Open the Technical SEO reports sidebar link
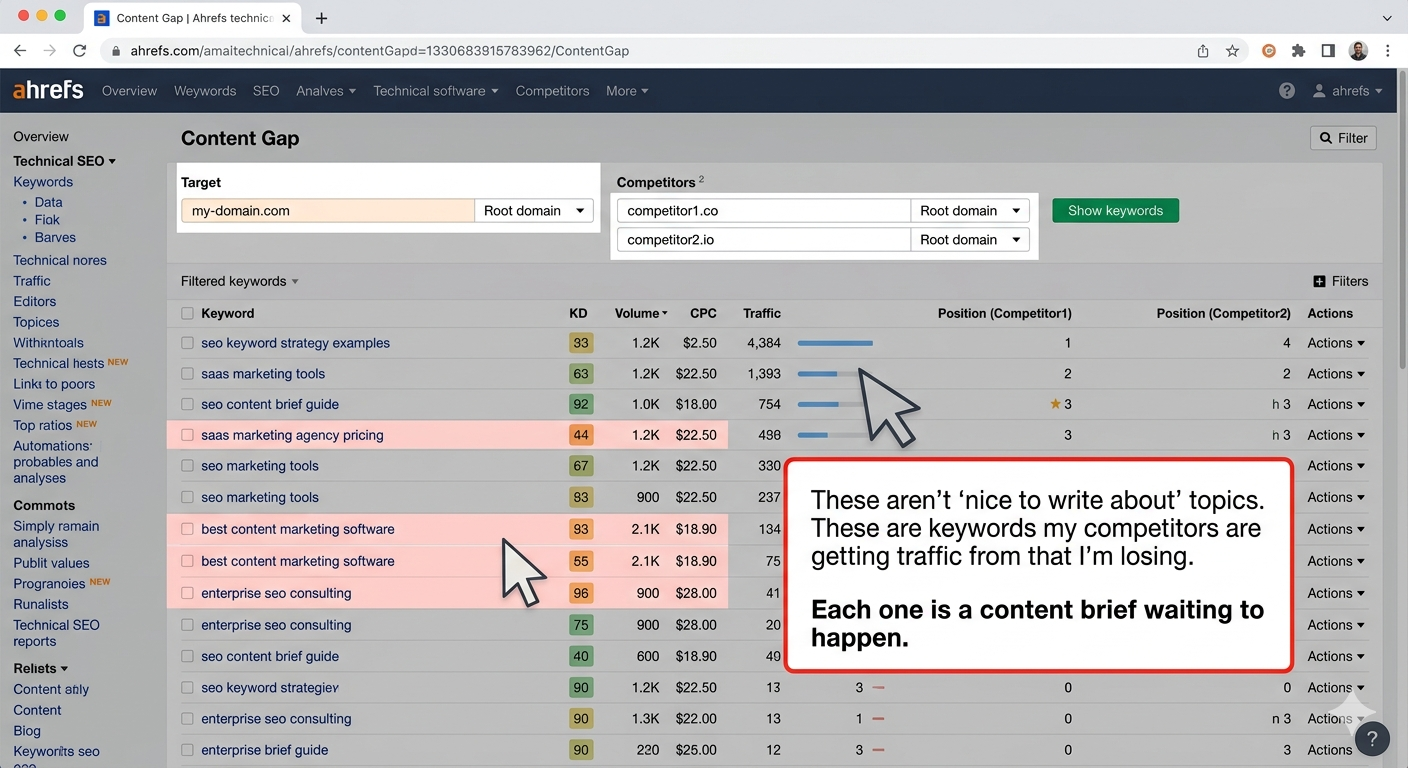This screenshot has height=768, width=1408. pyautogui.click(x=56, y=633)
